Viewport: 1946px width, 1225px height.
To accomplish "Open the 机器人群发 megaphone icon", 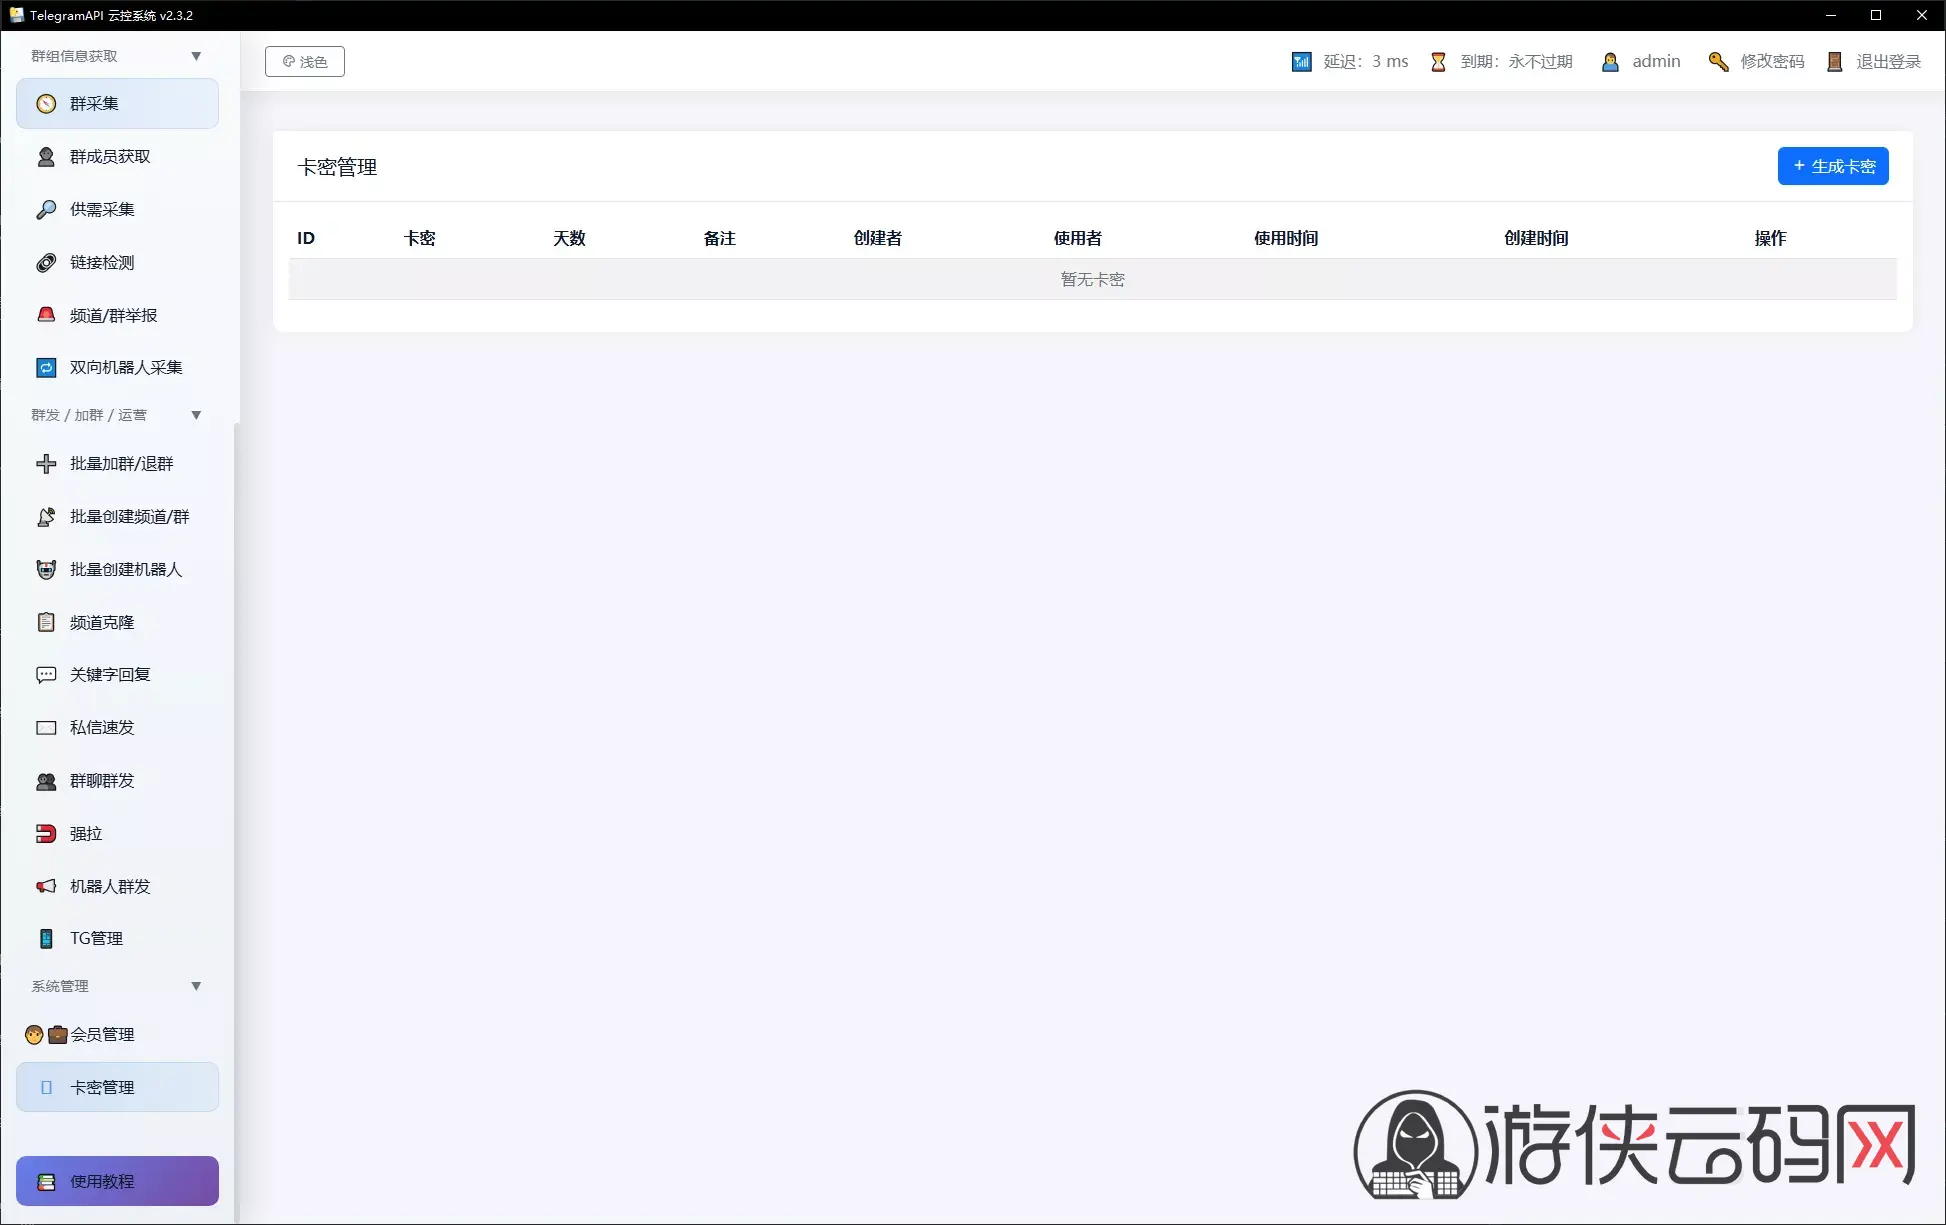I will click(x=46, y=886).
